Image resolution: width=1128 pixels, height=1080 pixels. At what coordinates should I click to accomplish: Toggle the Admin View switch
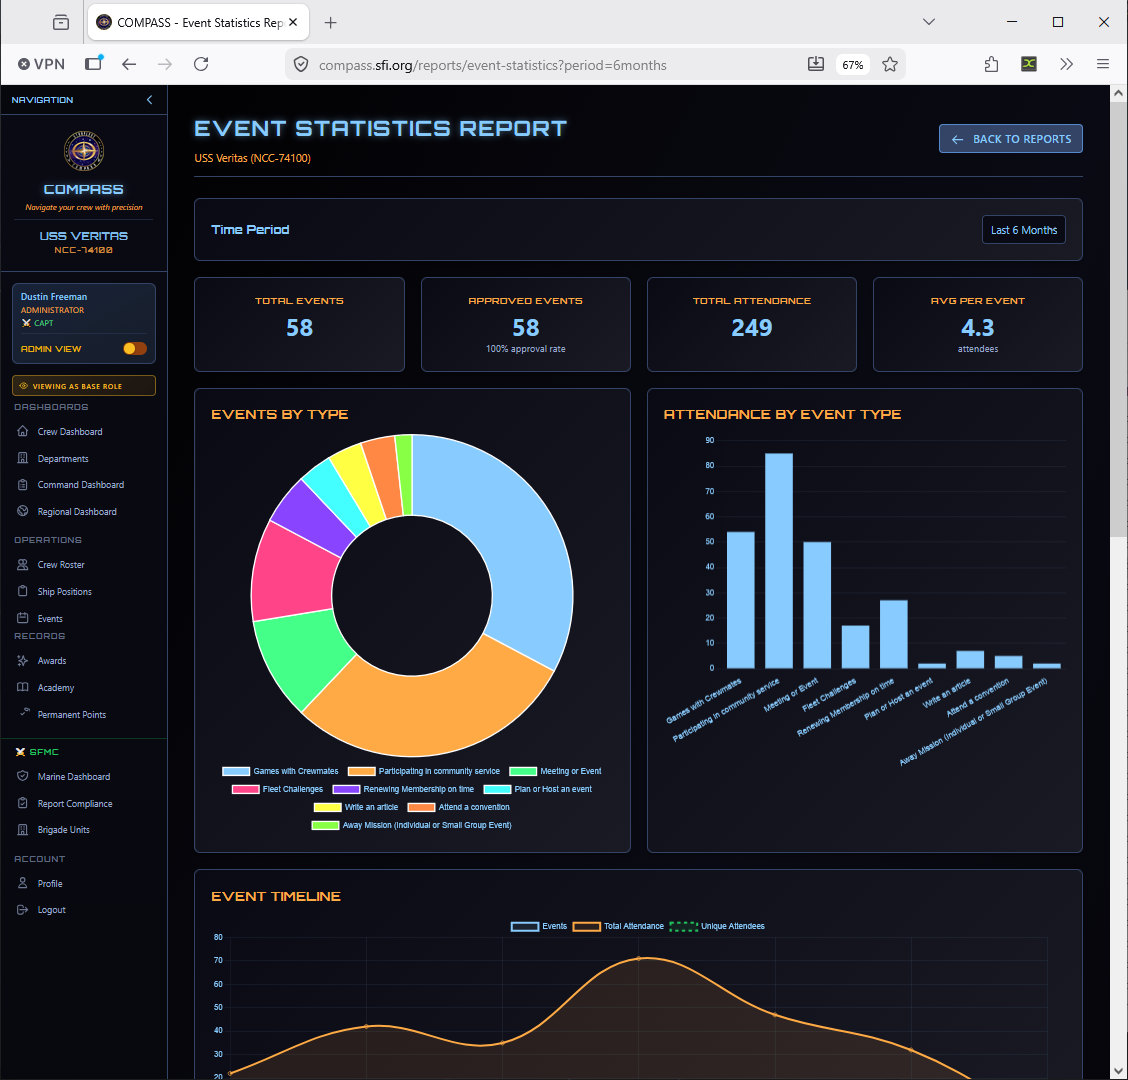click(x=135, y=349)
